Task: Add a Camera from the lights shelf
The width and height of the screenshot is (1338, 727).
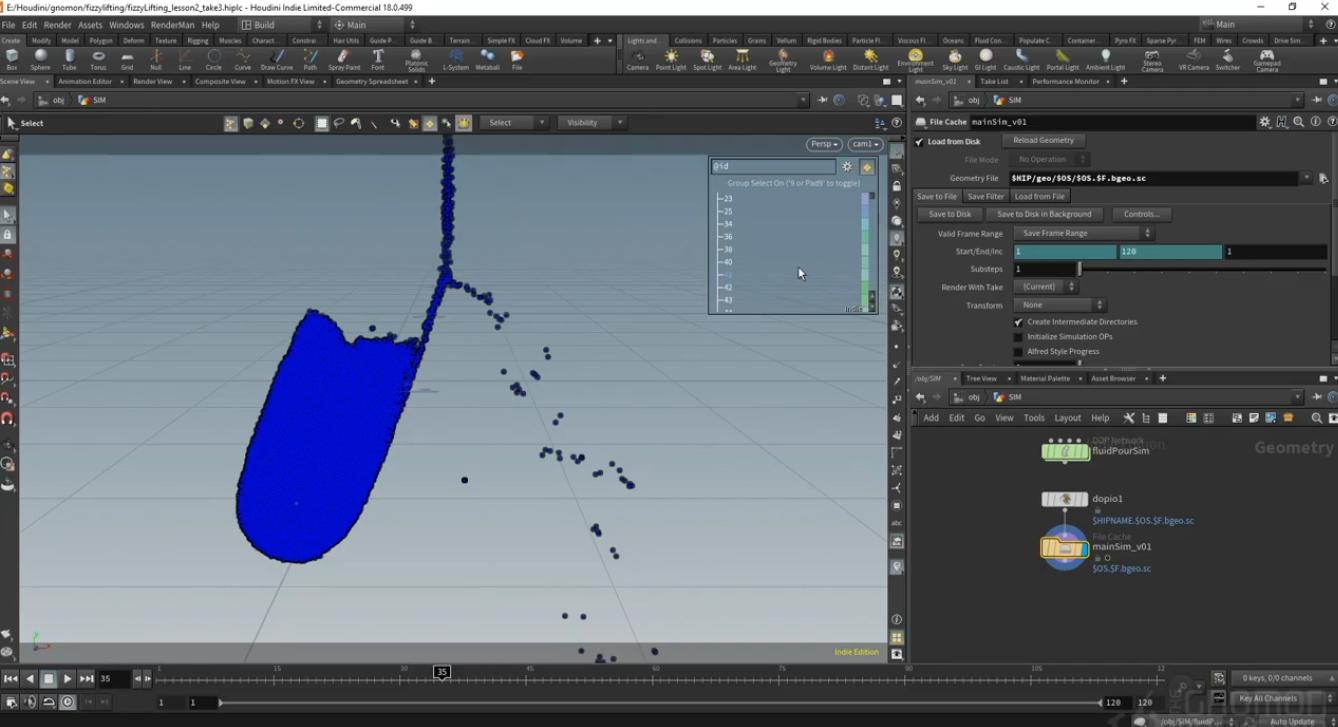Action: click(637, 60)
